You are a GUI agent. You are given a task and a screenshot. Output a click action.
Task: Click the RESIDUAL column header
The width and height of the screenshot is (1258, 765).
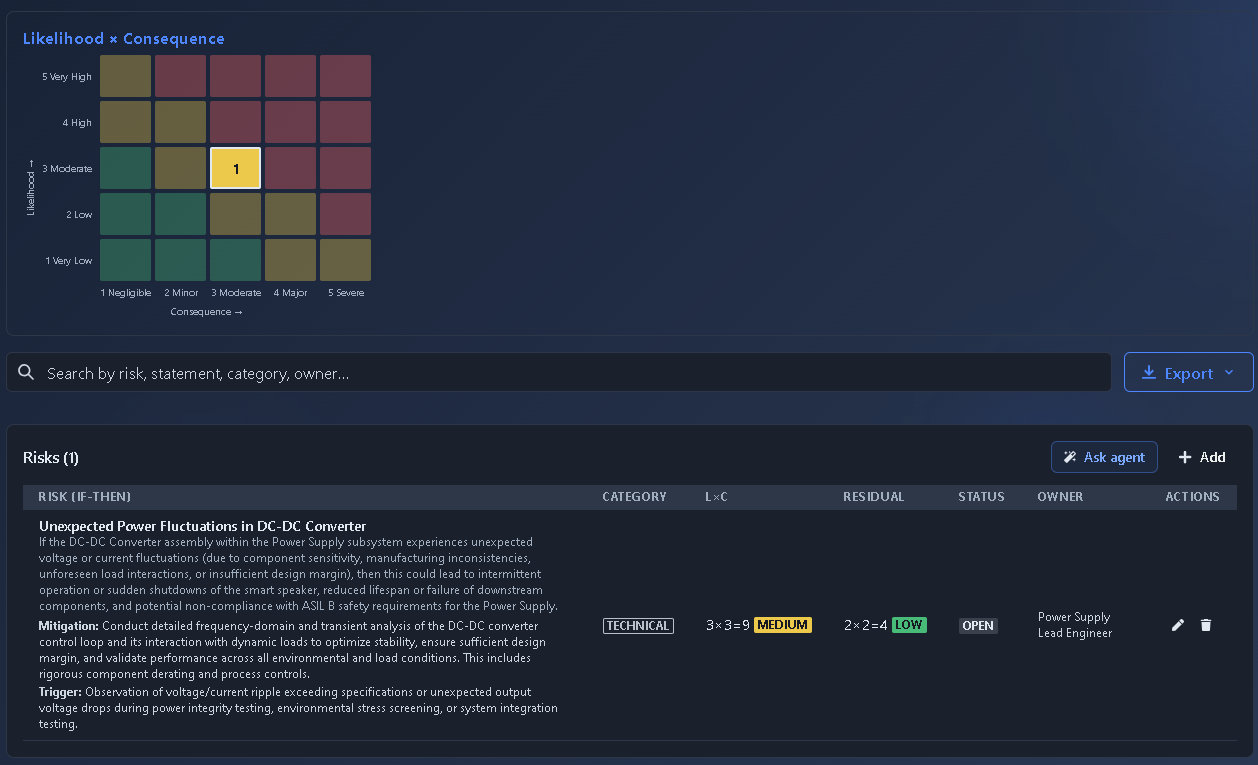coord(873,497)
